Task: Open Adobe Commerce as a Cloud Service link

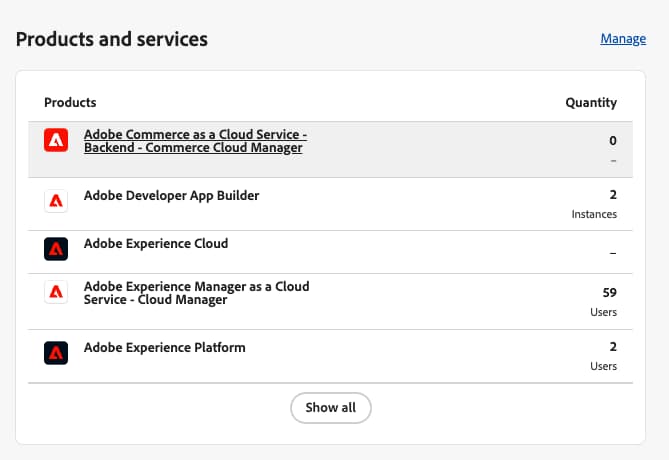Action: point(194,140)
